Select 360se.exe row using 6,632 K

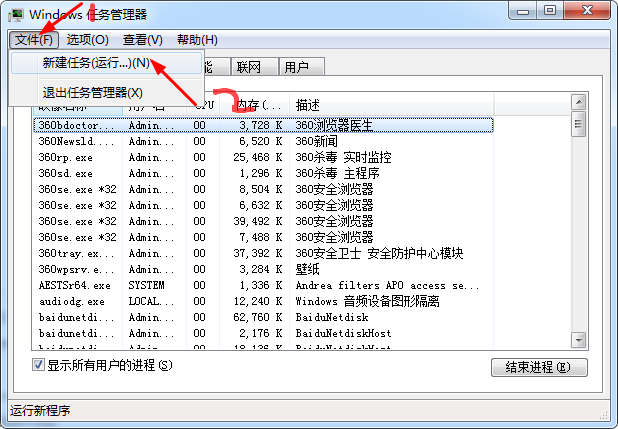[263, 205]
